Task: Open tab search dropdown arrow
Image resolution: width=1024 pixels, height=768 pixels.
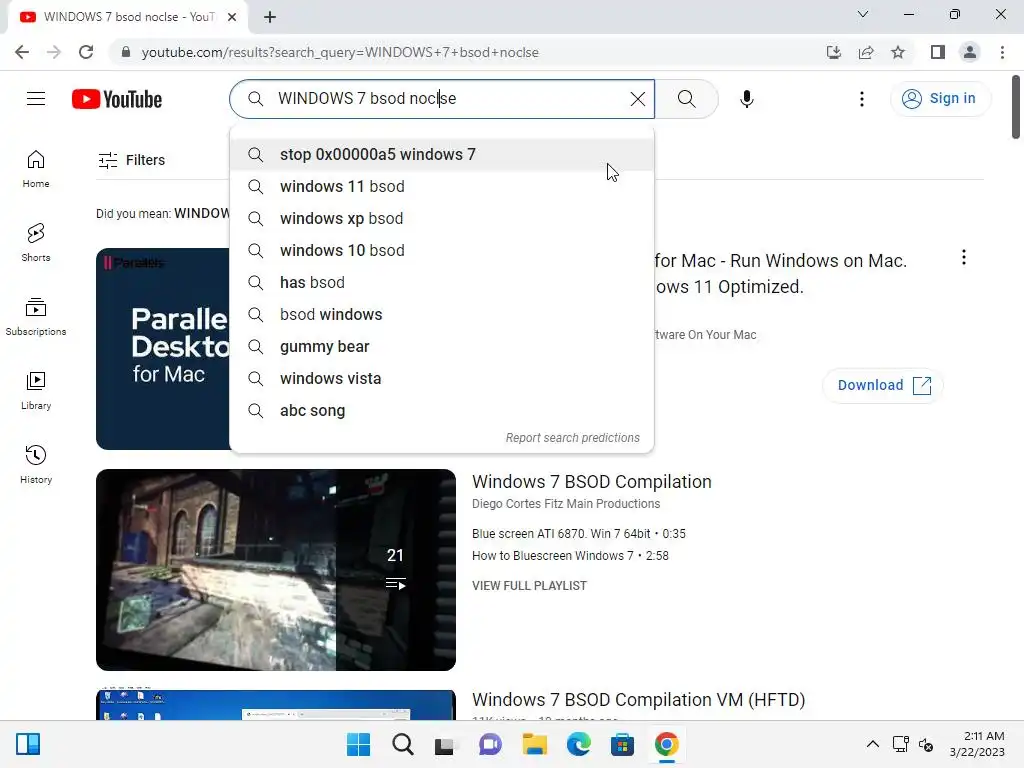Action: tap(863, 14)
